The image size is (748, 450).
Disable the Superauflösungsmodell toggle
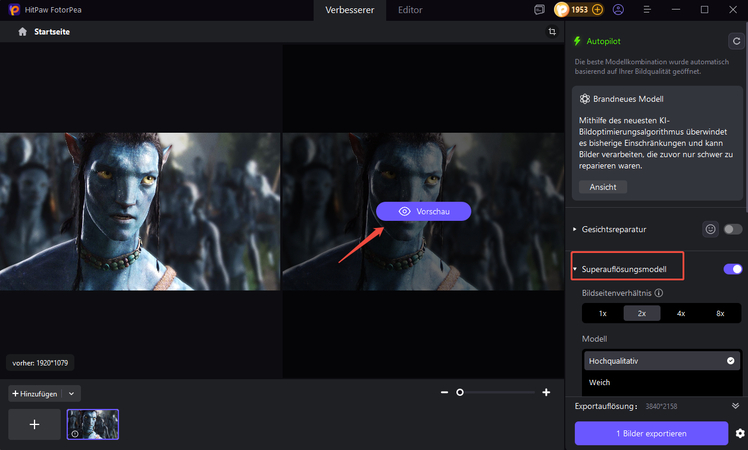732,269
